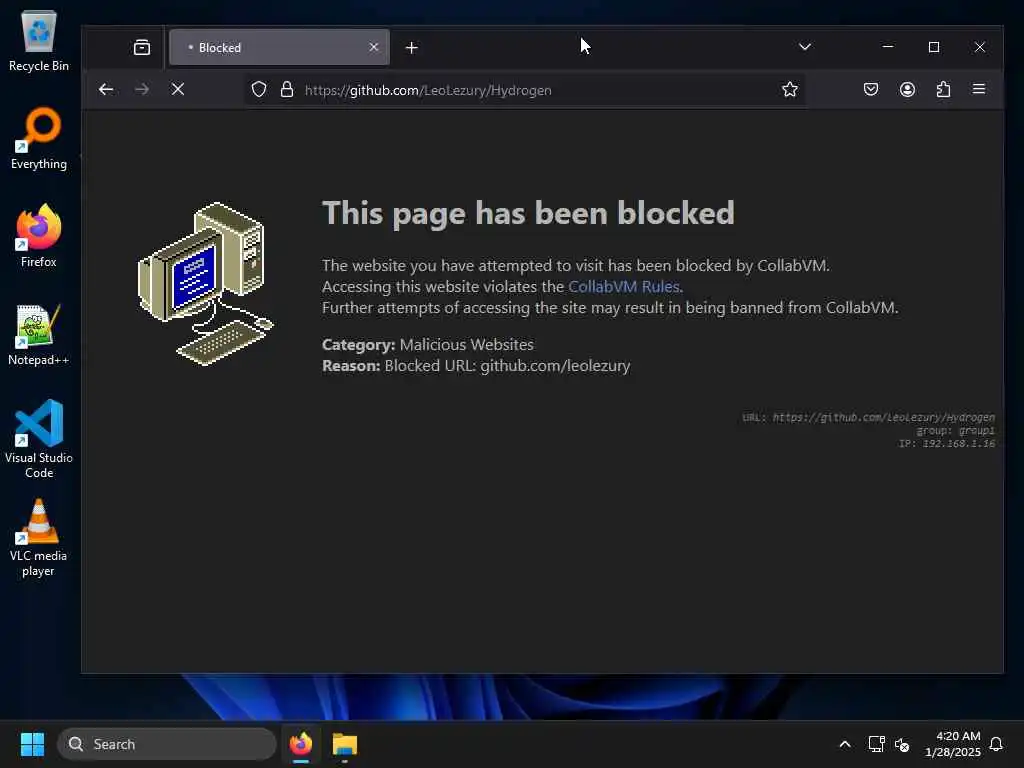This screenshot has height=768, width=1024.
Task: Click the taskbar Search box
Action: coord(167,744)
